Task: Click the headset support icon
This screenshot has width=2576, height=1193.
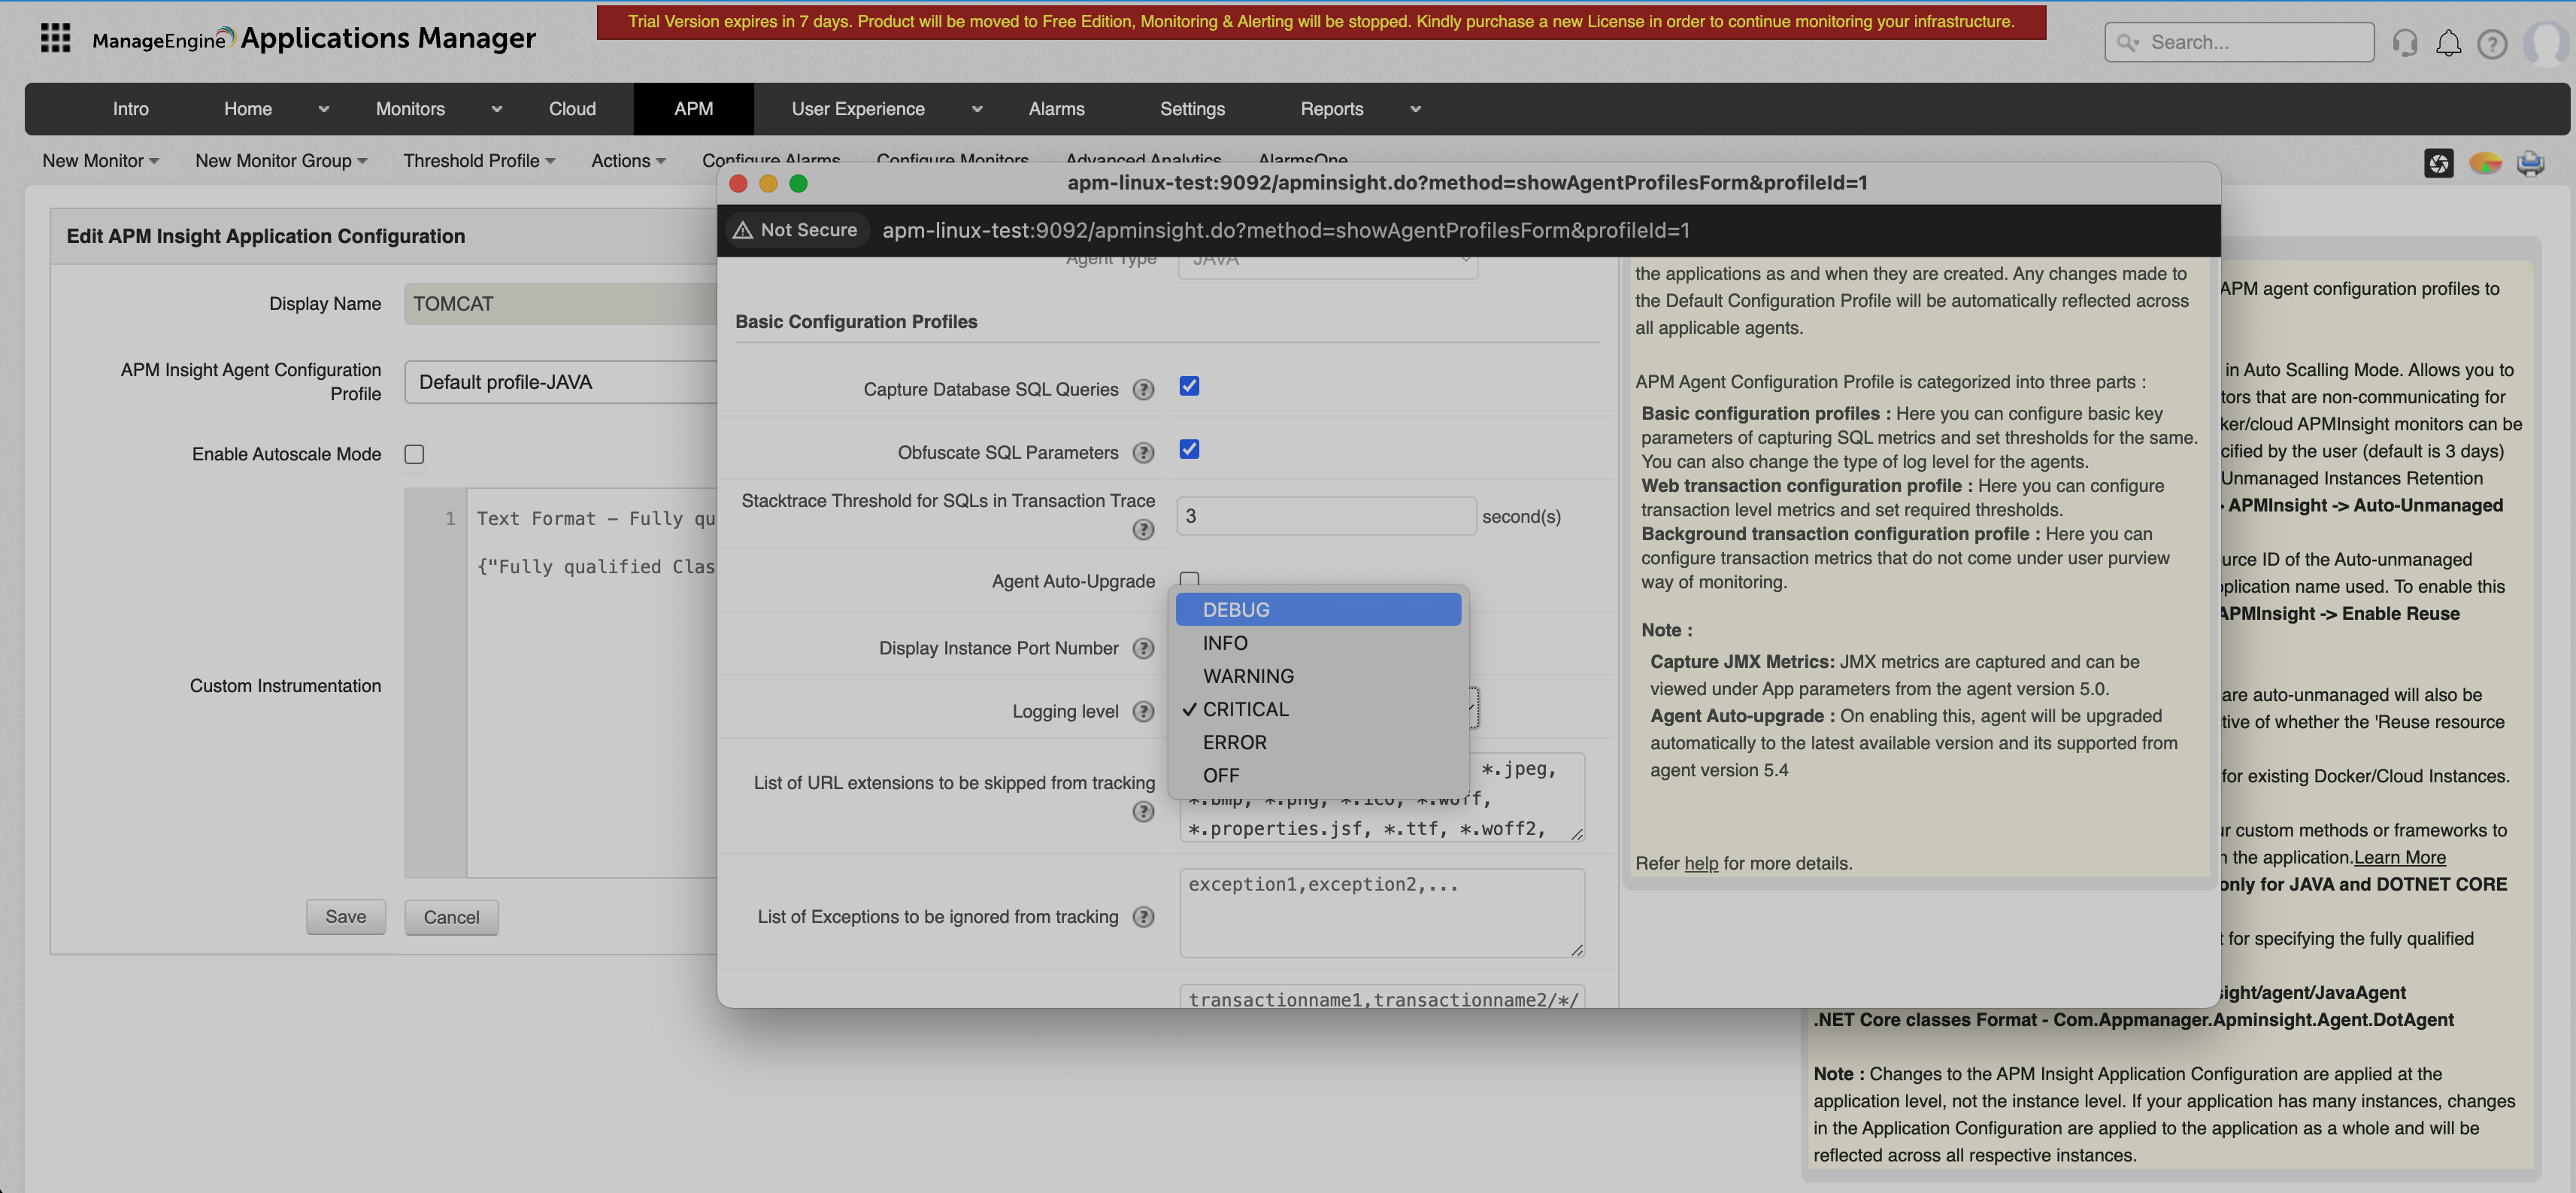Action: tap(2404, 43)
